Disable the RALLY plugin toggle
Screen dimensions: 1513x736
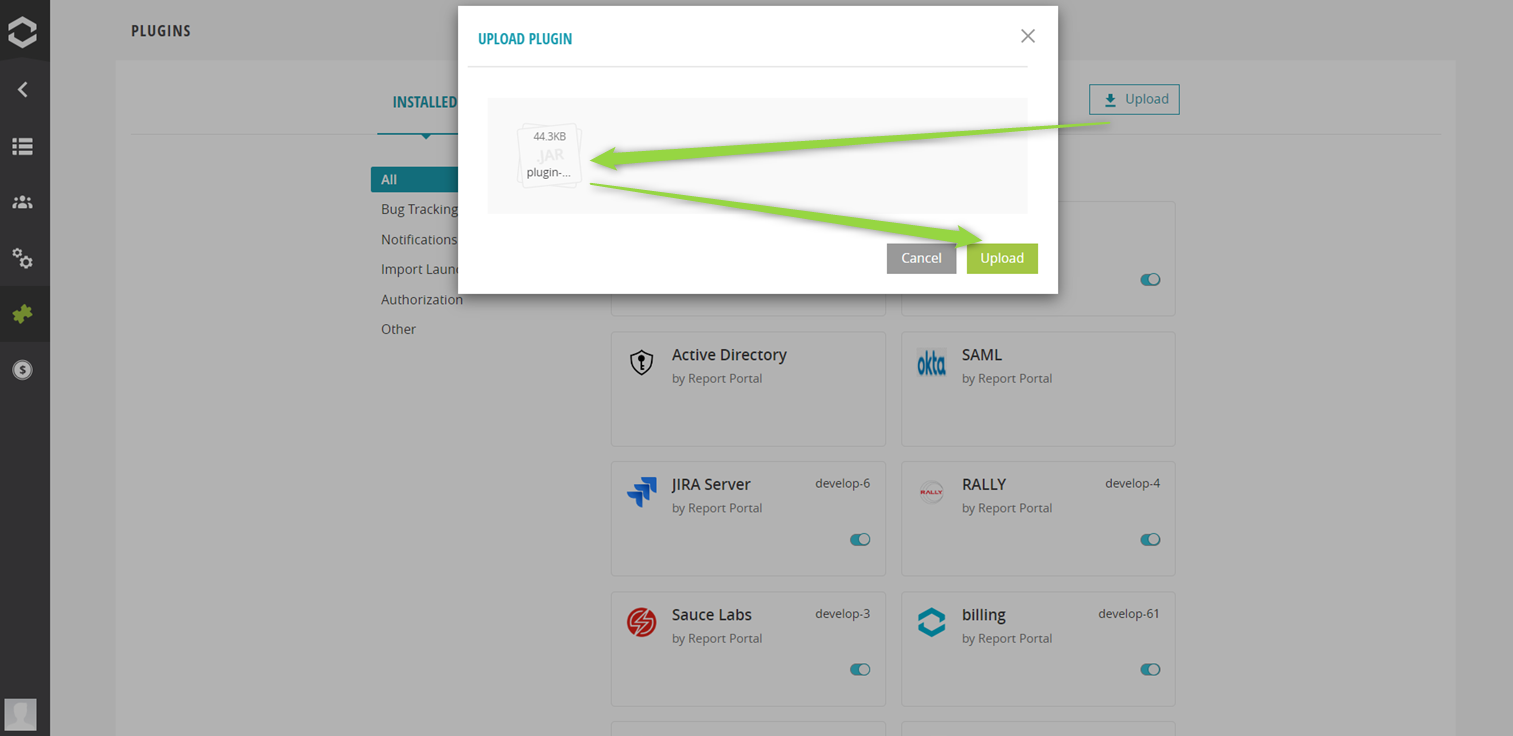(x=1150, y=540)
